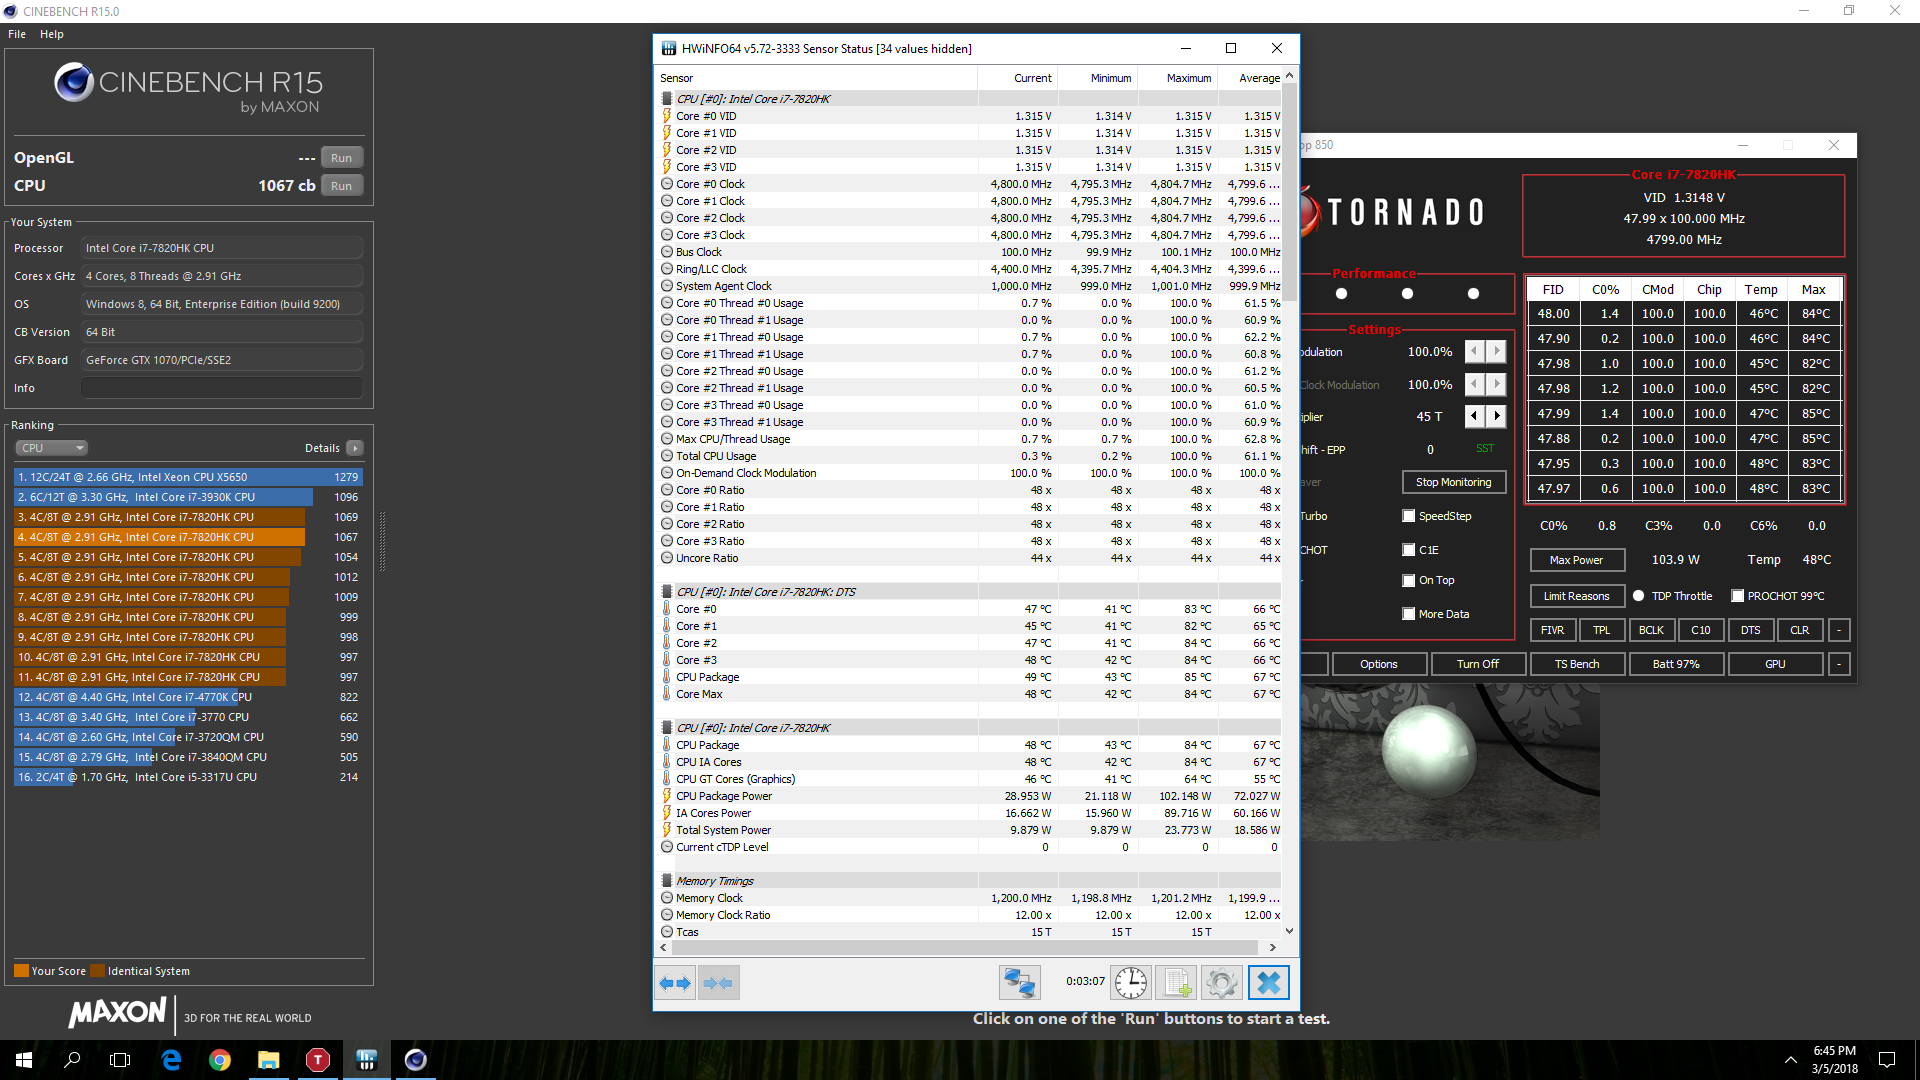Click the Maximum column header in HWiNFO

[x=1177, y=78]
